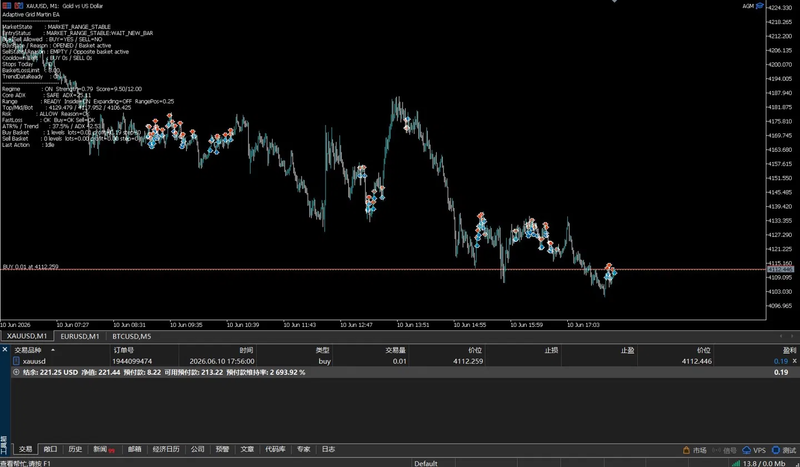800x467 pixels.
Task: Close the xauusd buy position with its X
Action: 794,361
